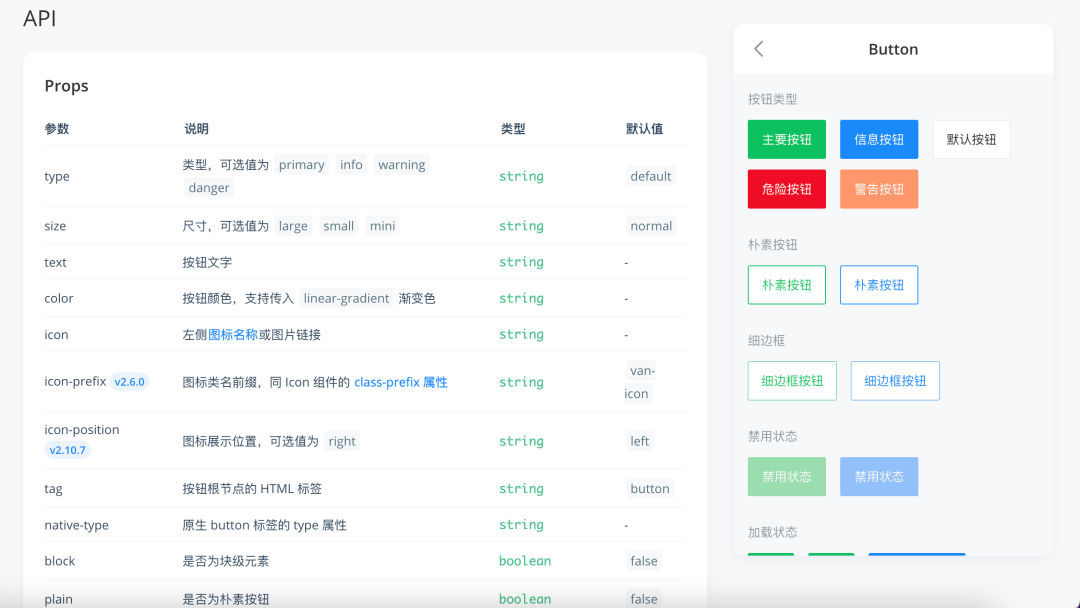Select the linear-gradient code tag
The height and width of the screenshot is (608, 1080).
point(346,298)
